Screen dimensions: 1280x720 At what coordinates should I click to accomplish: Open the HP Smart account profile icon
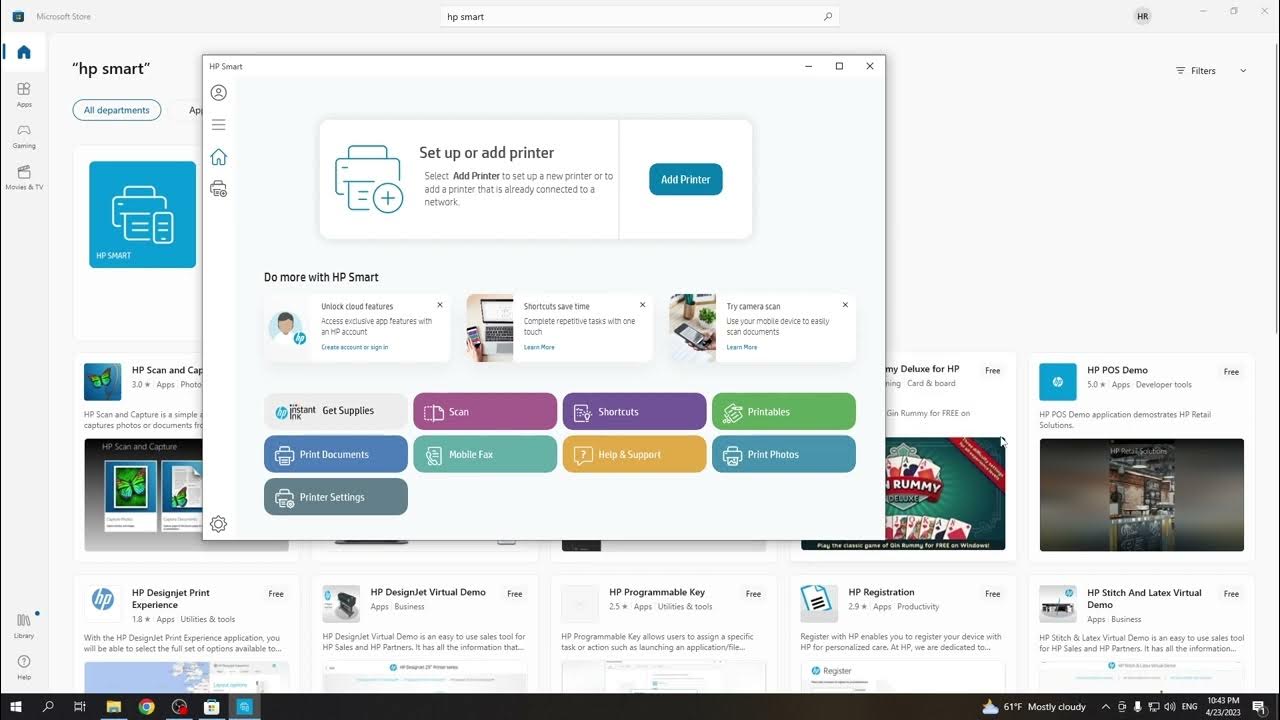pos(218,93)
